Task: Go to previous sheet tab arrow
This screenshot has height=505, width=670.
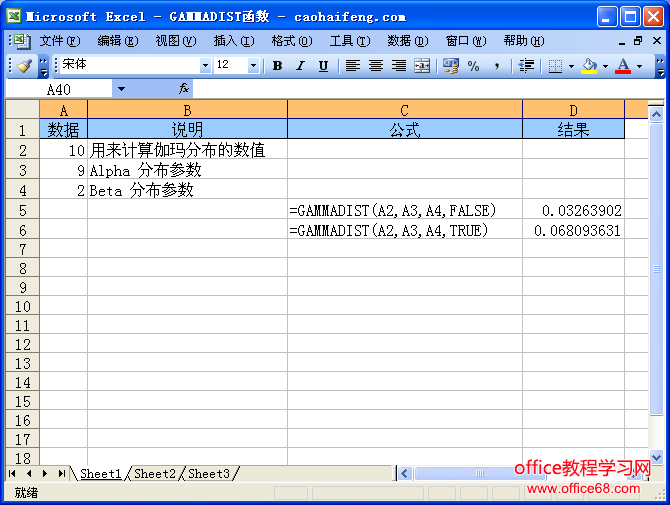Action: tap(29, 473)
